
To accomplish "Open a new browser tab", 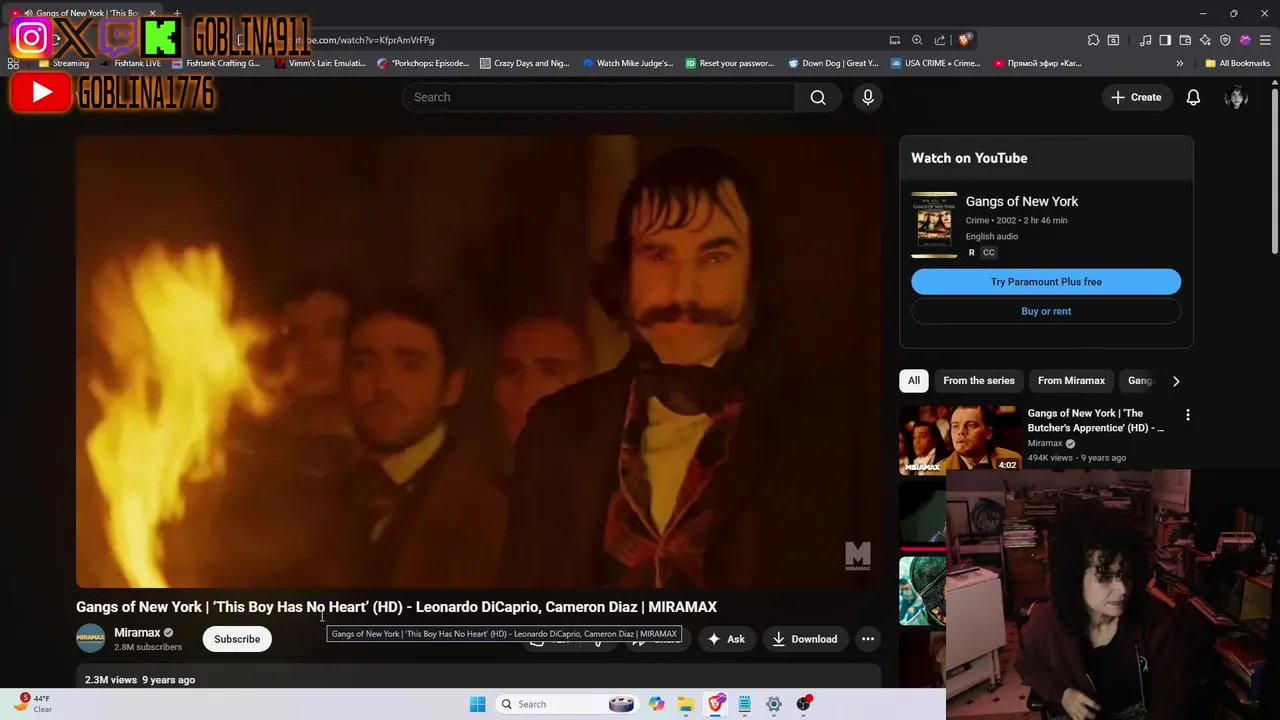I will pos(177,13).
